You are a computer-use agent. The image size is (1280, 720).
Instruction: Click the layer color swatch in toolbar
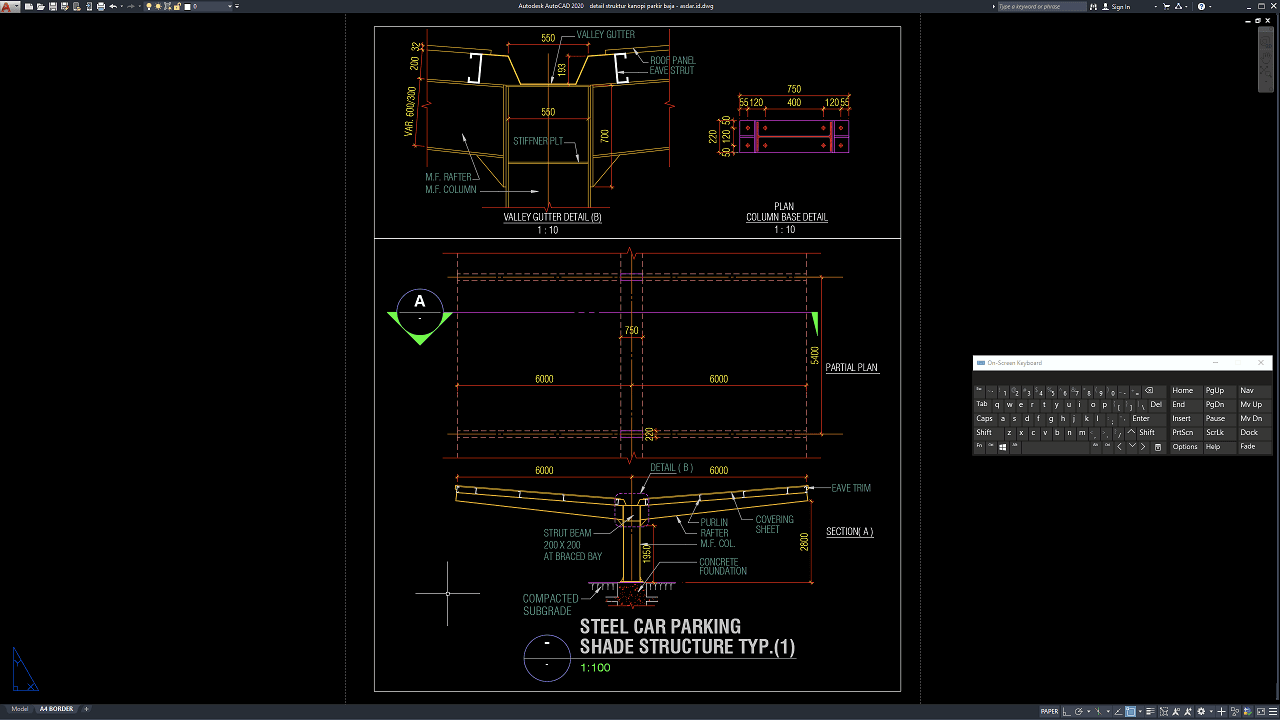click(x=189, y=6)
